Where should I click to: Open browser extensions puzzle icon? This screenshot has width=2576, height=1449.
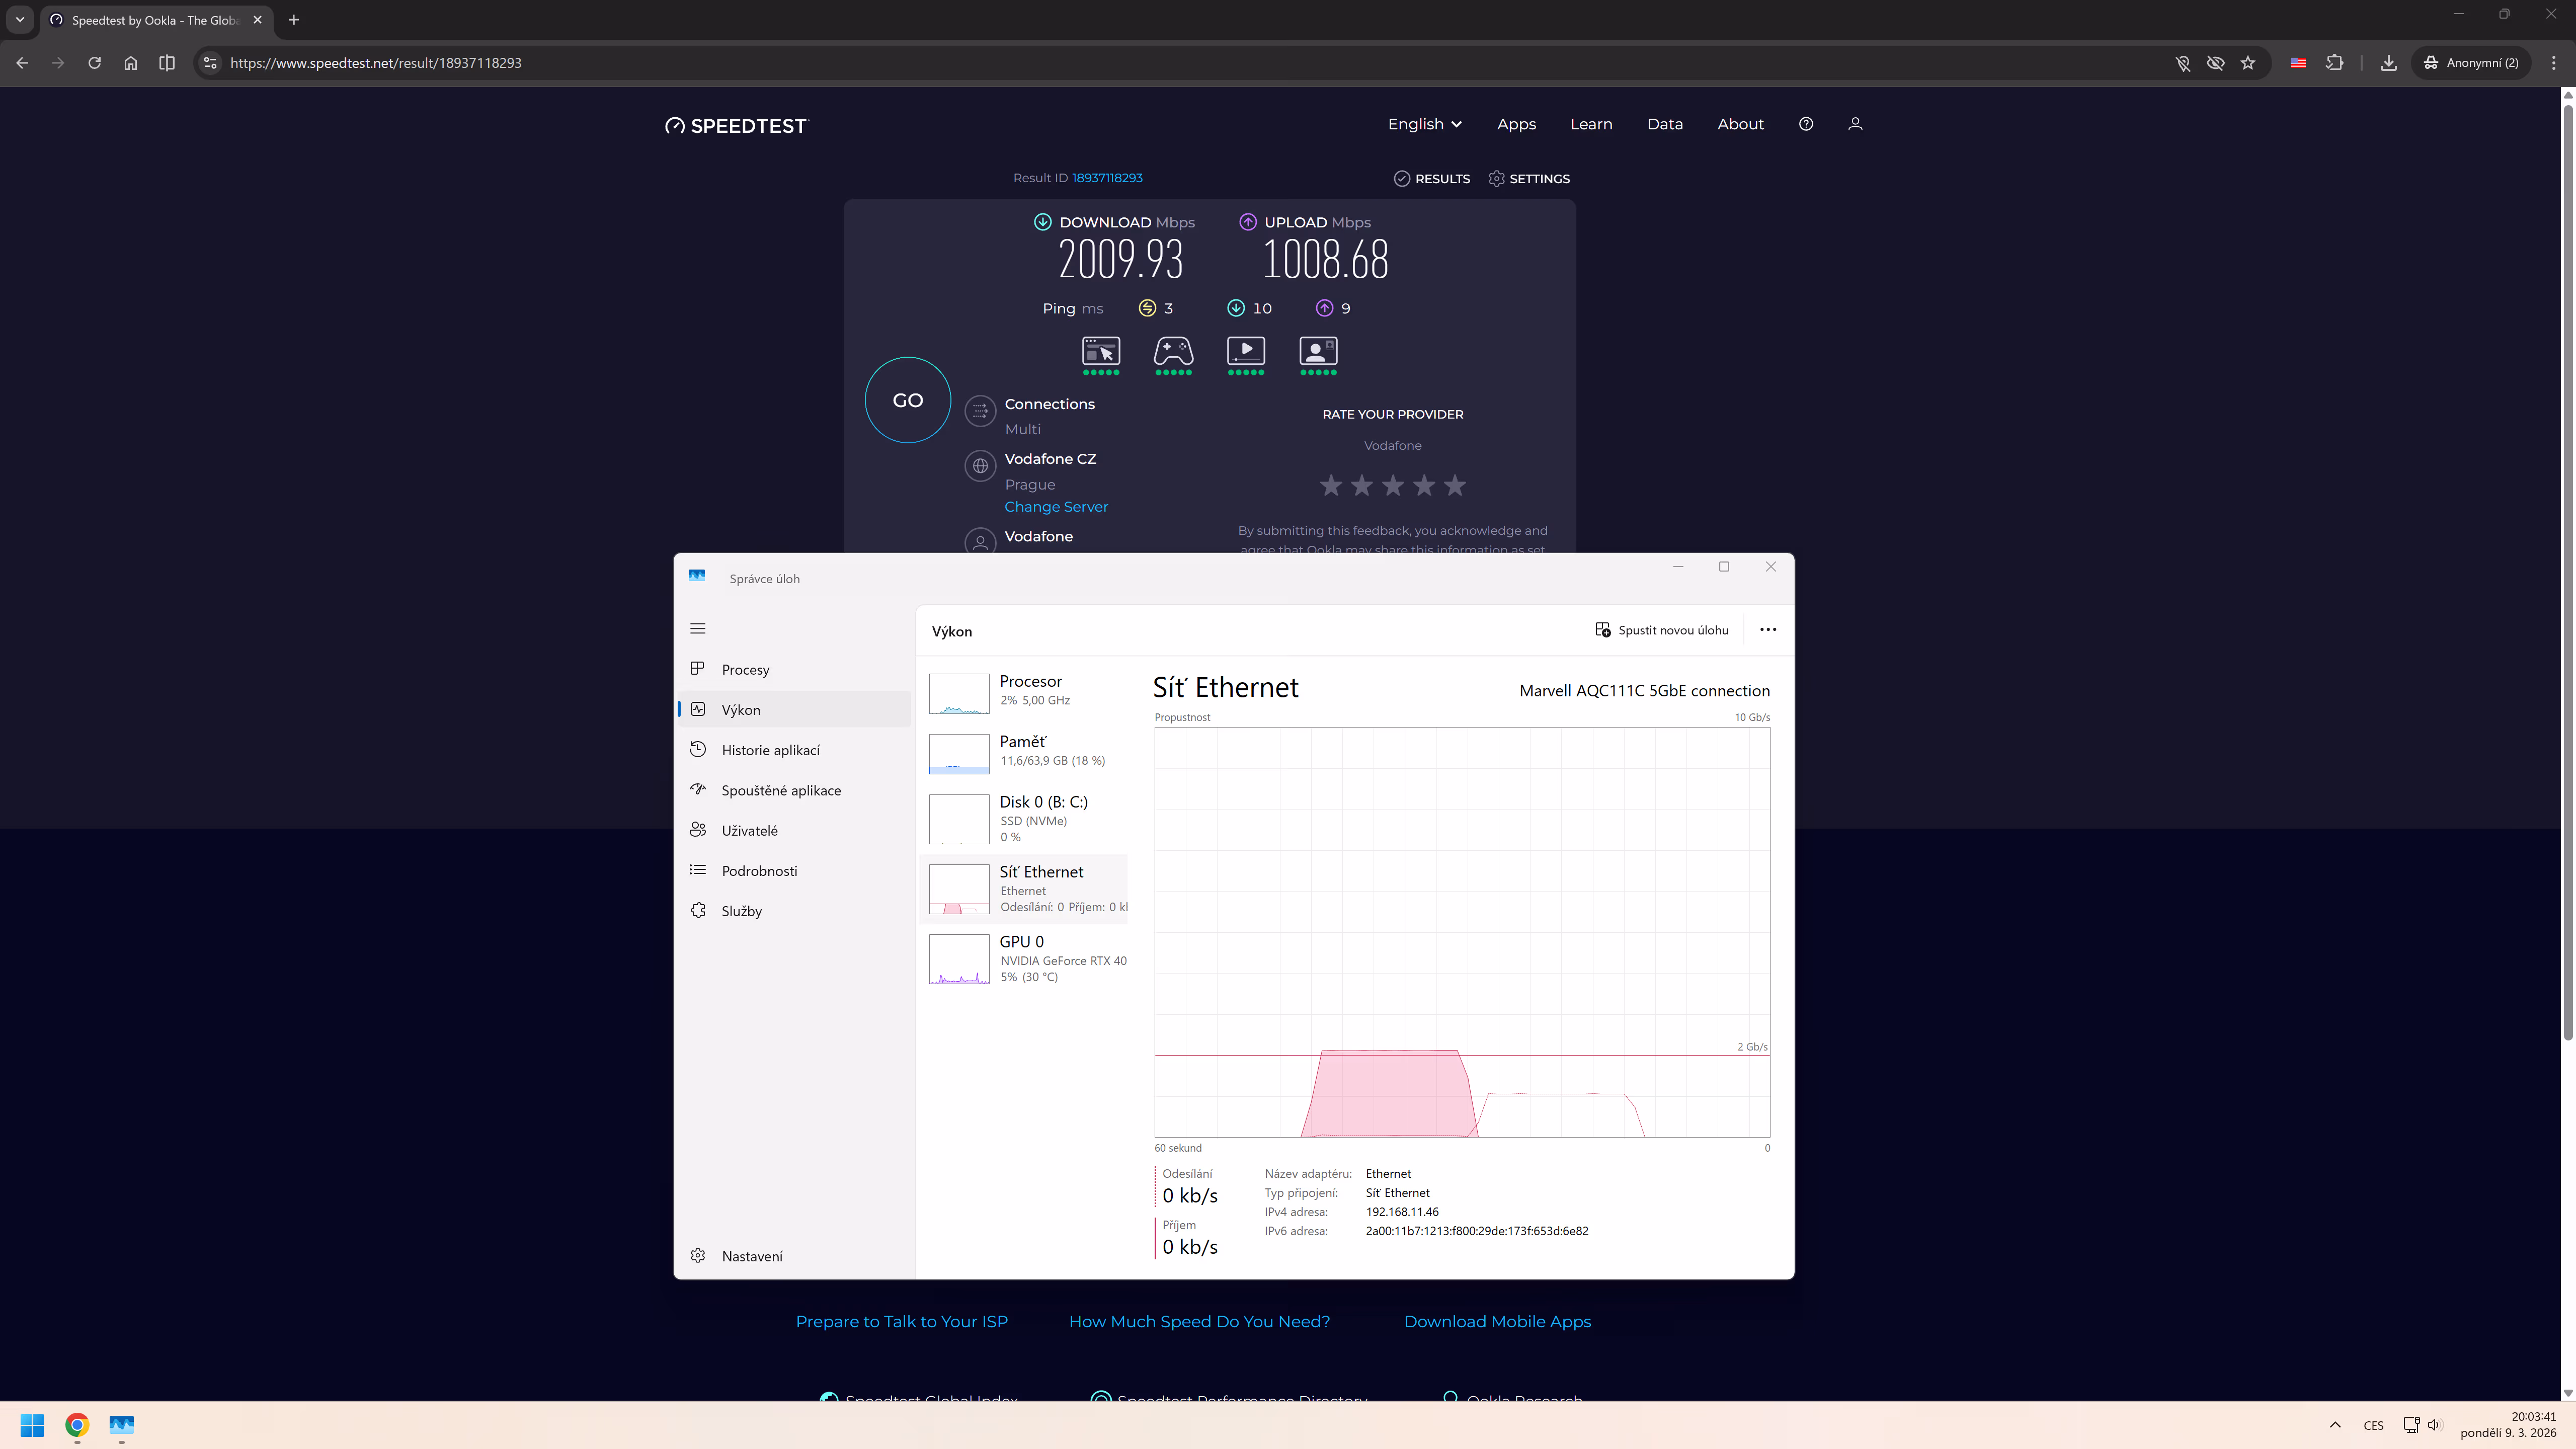tap(2334, 63)
